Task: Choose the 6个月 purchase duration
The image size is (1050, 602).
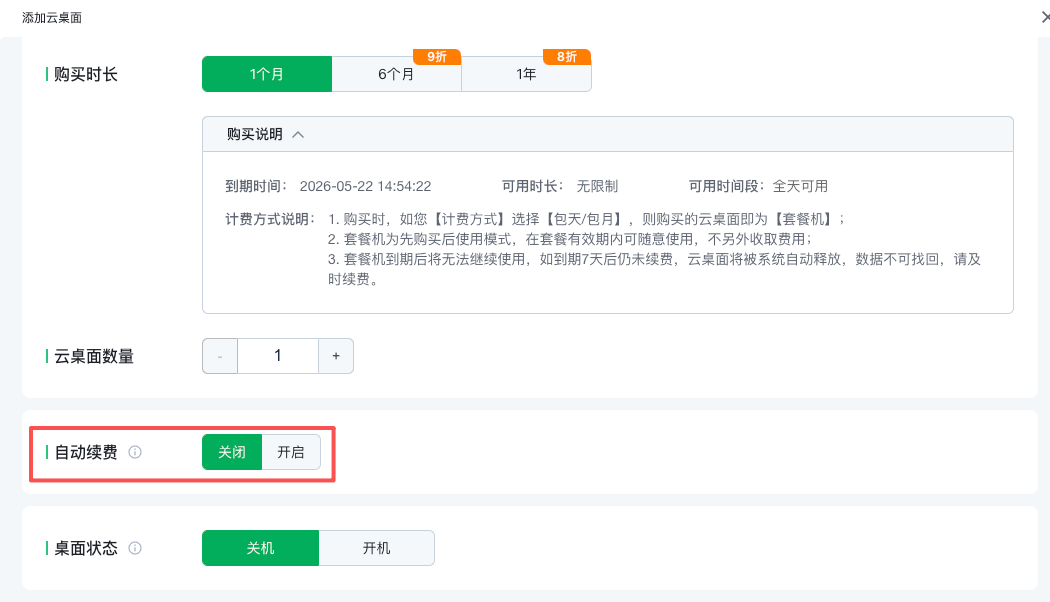Action: pos(396,74)
